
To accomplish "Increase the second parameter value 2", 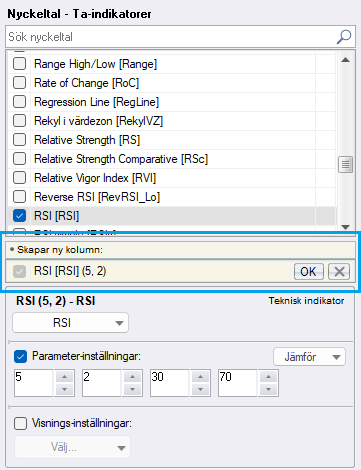I will coord(132,376).
